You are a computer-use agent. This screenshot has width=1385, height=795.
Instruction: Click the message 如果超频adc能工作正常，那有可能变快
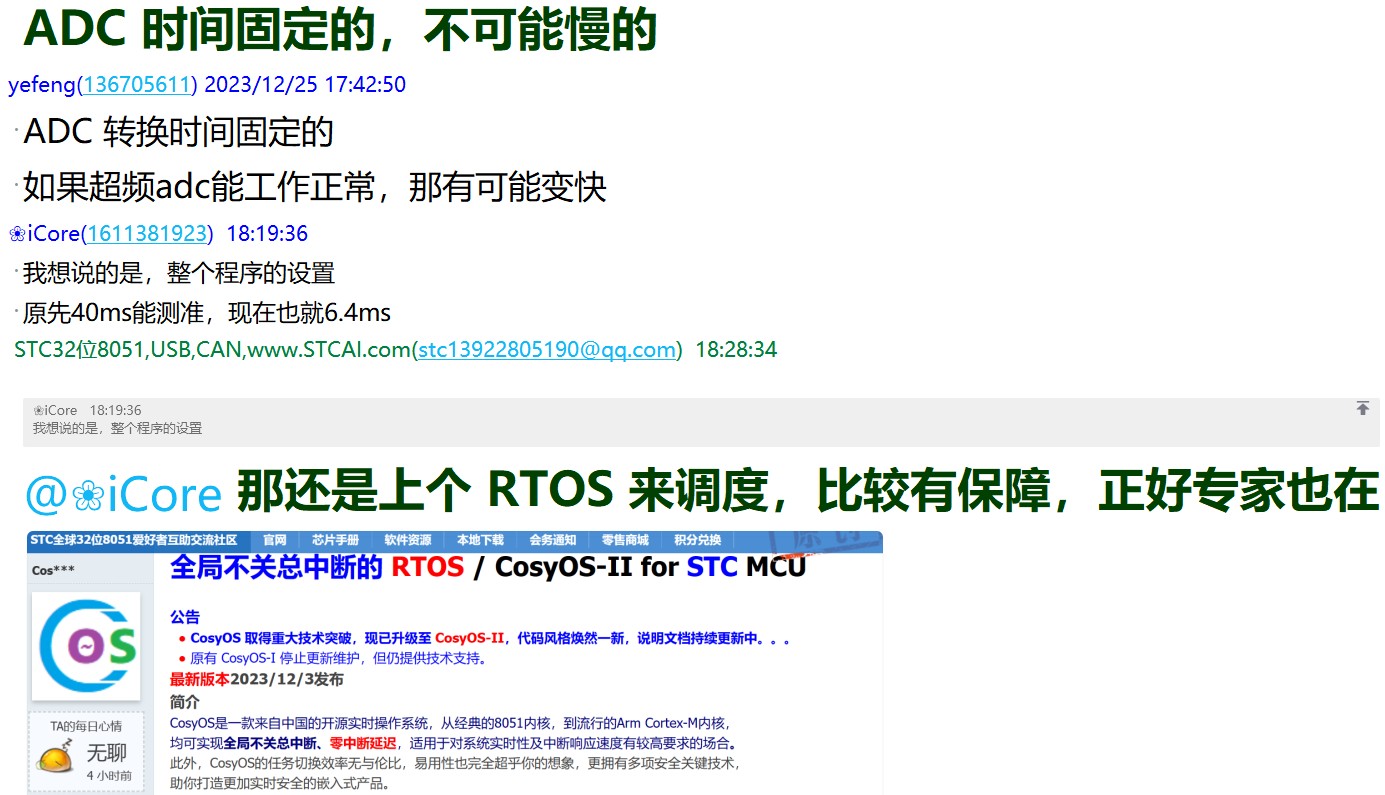pos(315,187)
